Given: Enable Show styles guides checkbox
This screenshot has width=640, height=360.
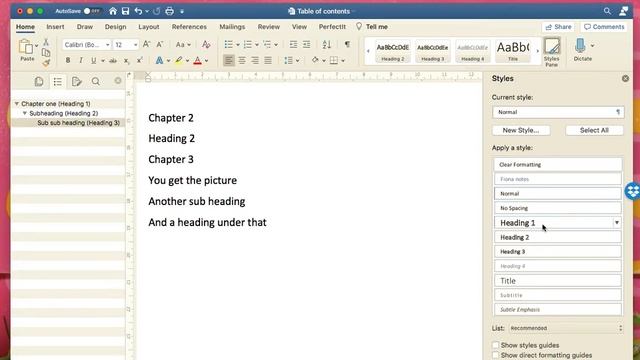Looking at the screenshot, I should tap(496, 345).
